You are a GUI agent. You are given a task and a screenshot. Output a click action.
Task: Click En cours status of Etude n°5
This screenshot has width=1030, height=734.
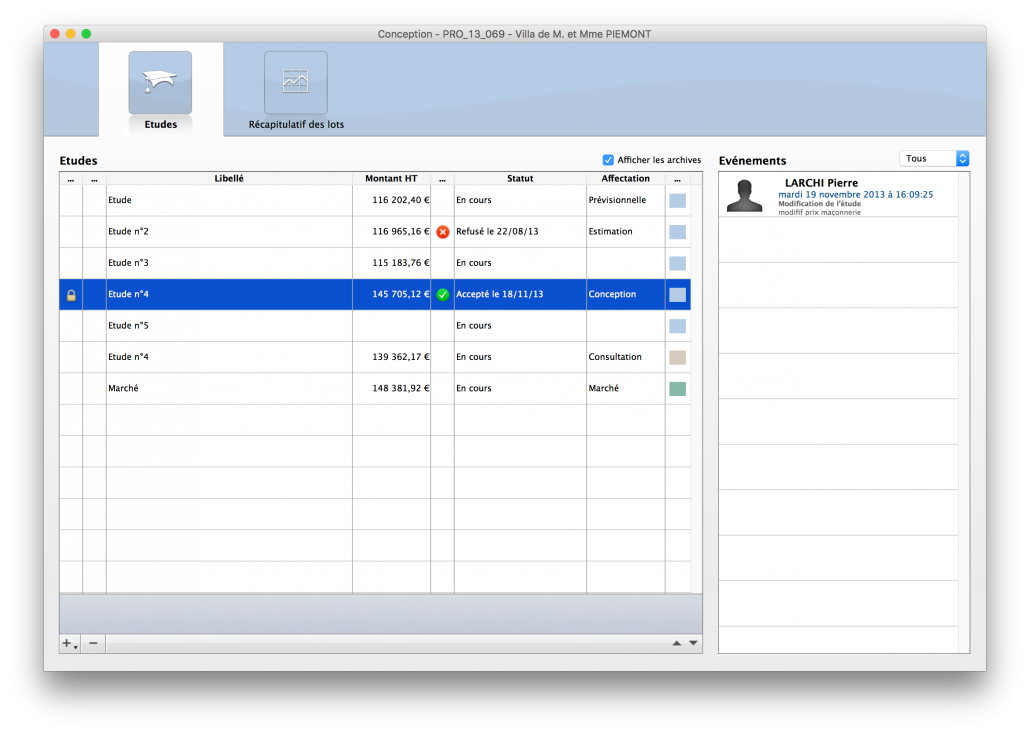point(474,326)
